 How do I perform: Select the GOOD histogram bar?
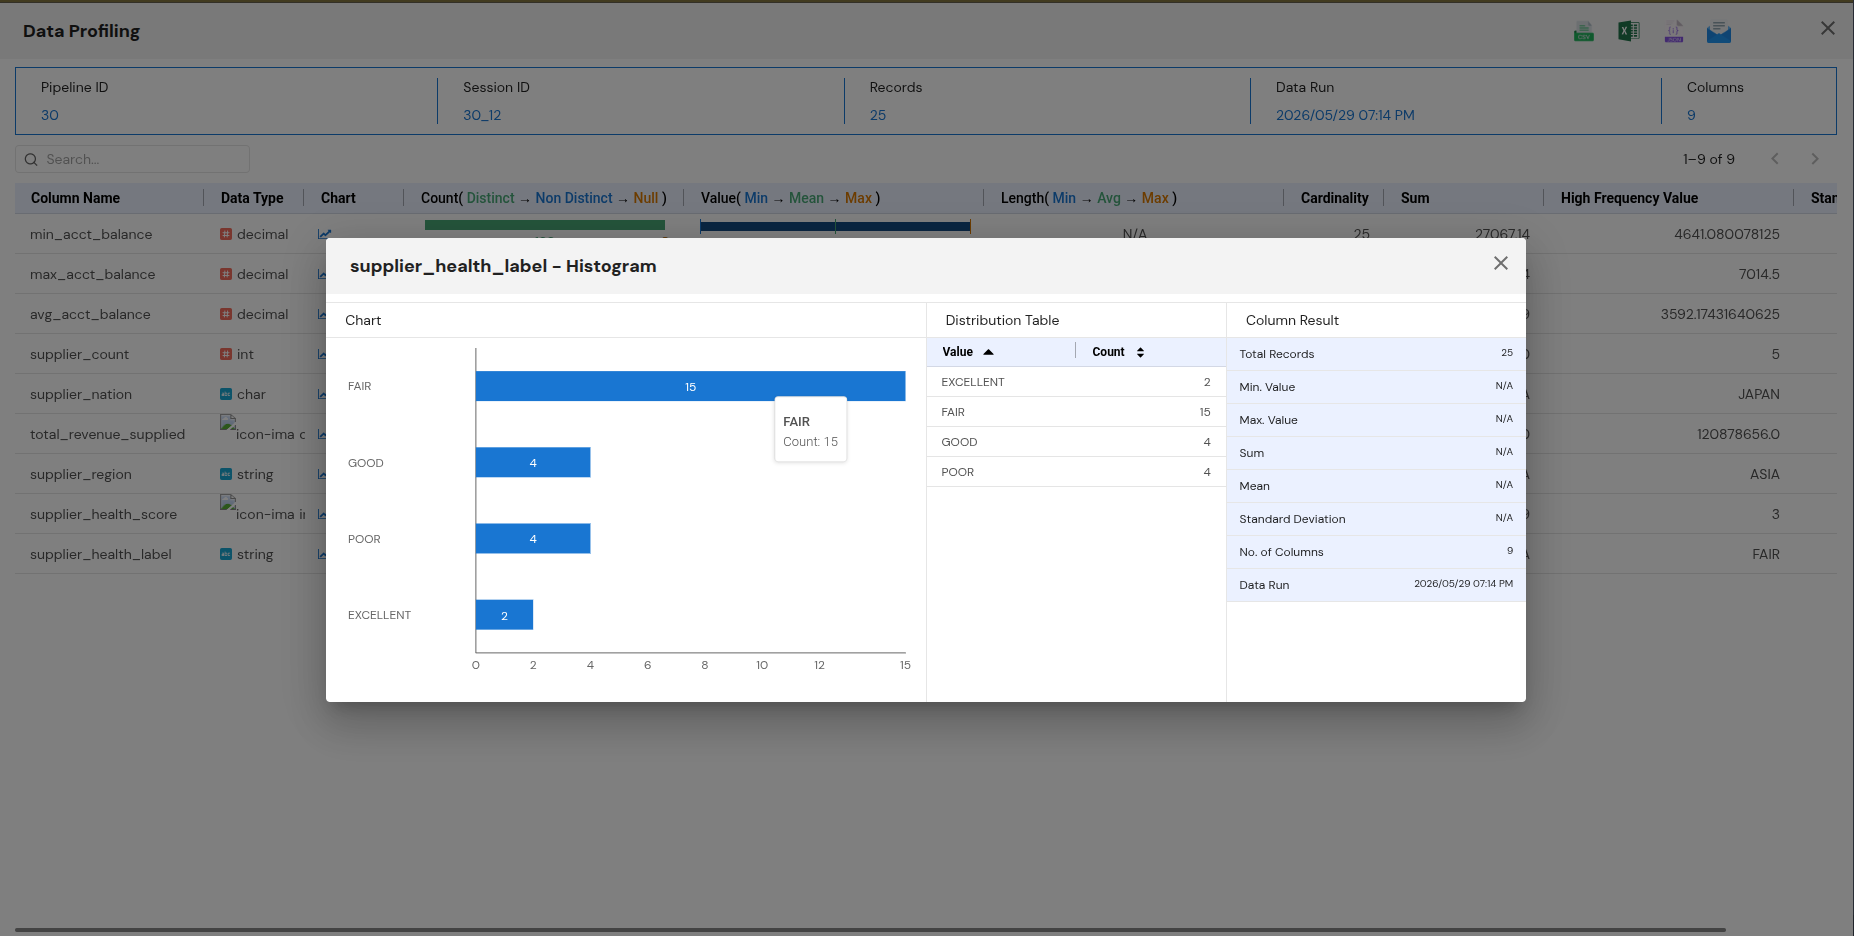tap(533, 462)
